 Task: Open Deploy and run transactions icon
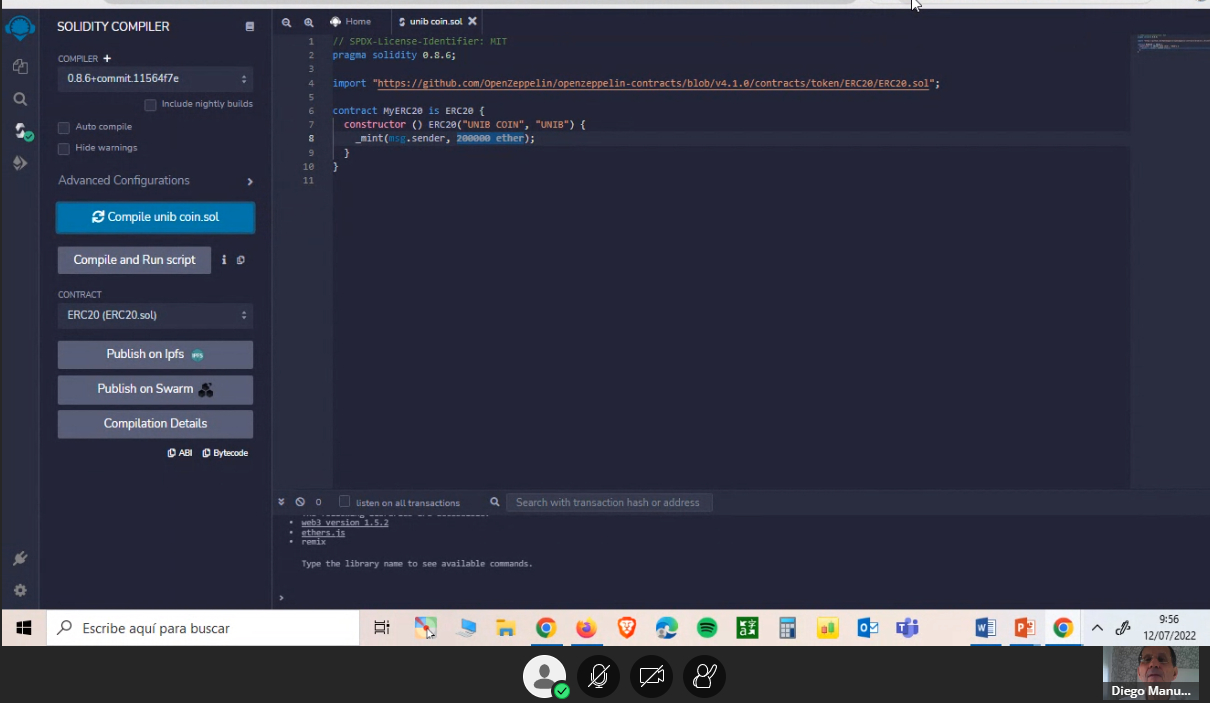click(x=20, y=163)
